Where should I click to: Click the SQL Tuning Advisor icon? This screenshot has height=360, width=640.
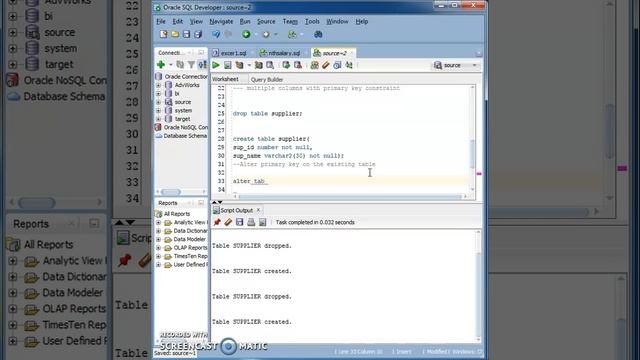click(270, 65)
